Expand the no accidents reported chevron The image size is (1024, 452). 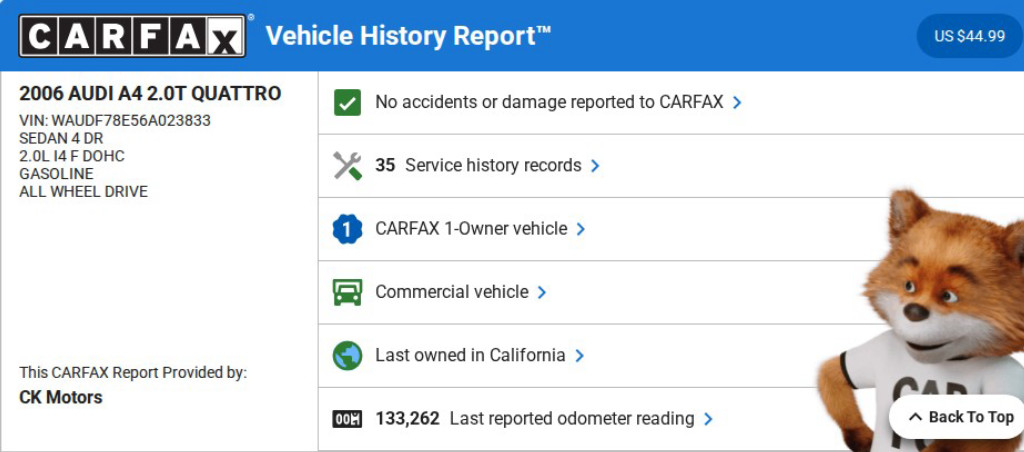click(x=737, y=102)
